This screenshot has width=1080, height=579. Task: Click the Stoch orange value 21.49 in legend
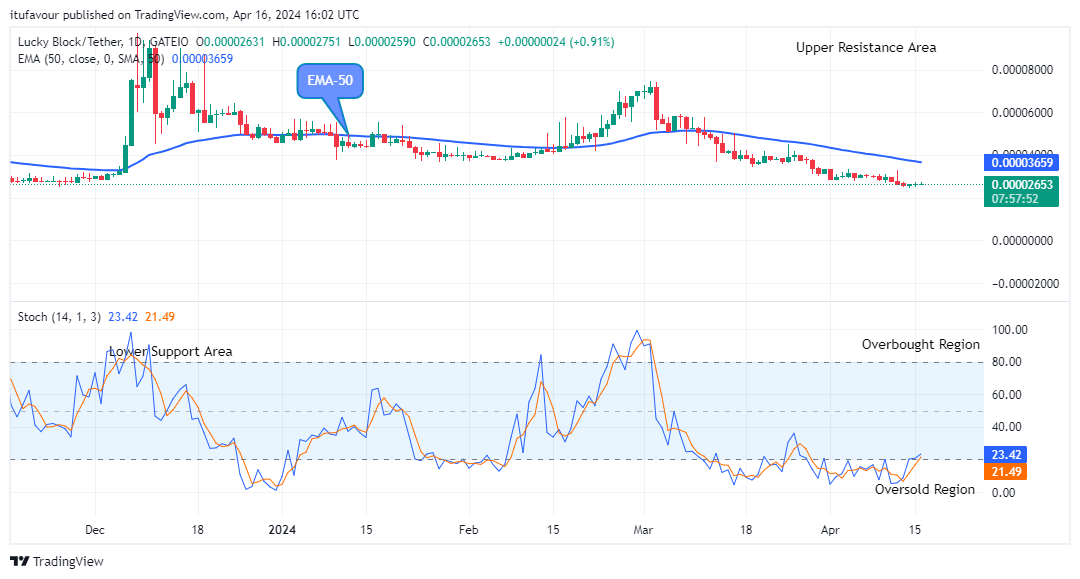(x=160, y=317)
